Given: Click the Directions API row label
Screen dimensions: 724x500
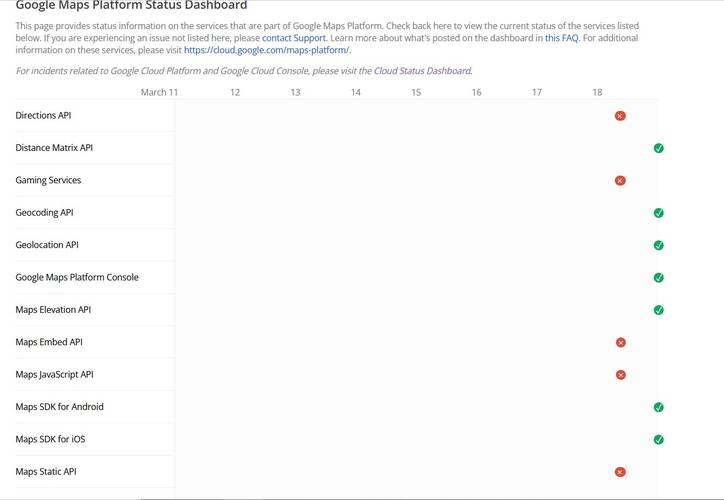Looking at the screenshot, I should pos(43,115).
